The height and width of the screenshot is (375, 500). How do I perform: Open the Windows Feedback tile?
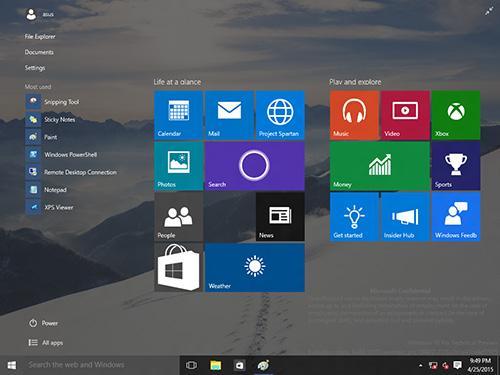[456, 217]
